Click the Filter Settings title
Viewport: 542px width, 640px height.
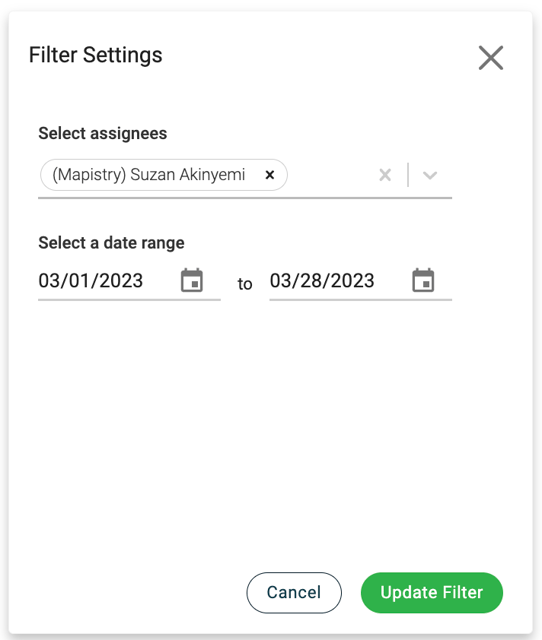[96, 55]
